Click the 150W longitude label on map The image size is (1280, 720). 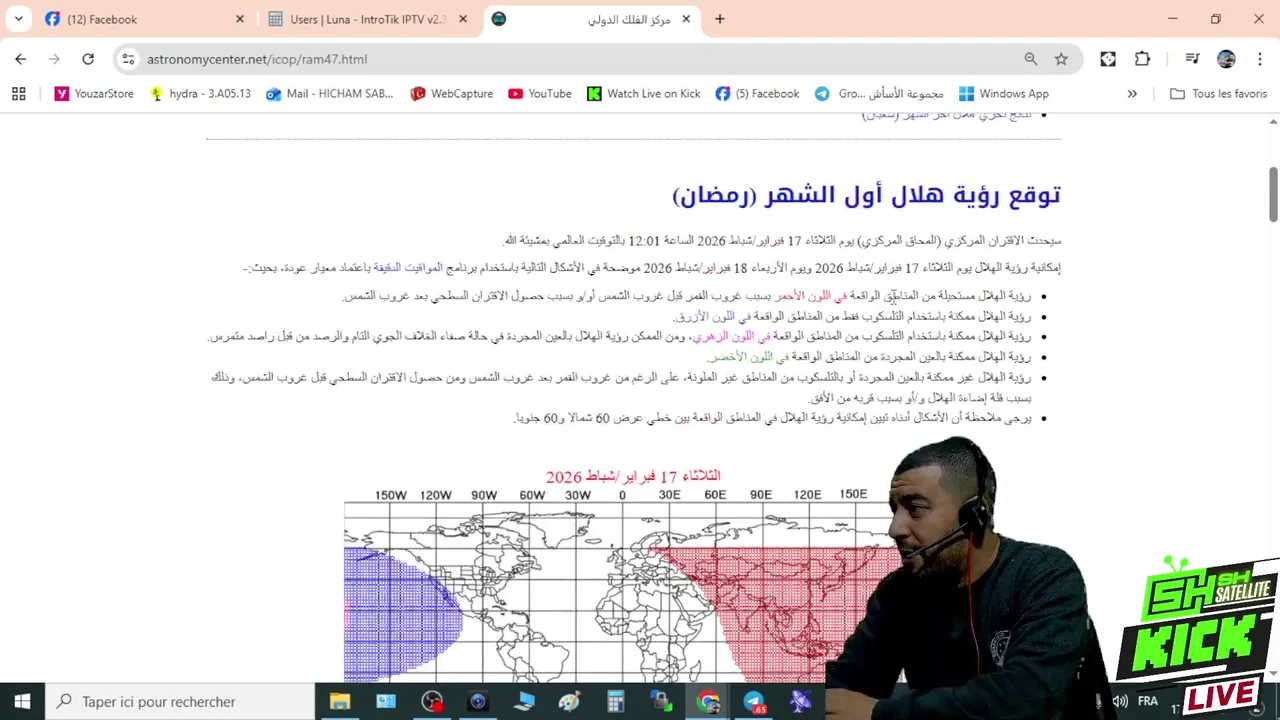(390, 495)
